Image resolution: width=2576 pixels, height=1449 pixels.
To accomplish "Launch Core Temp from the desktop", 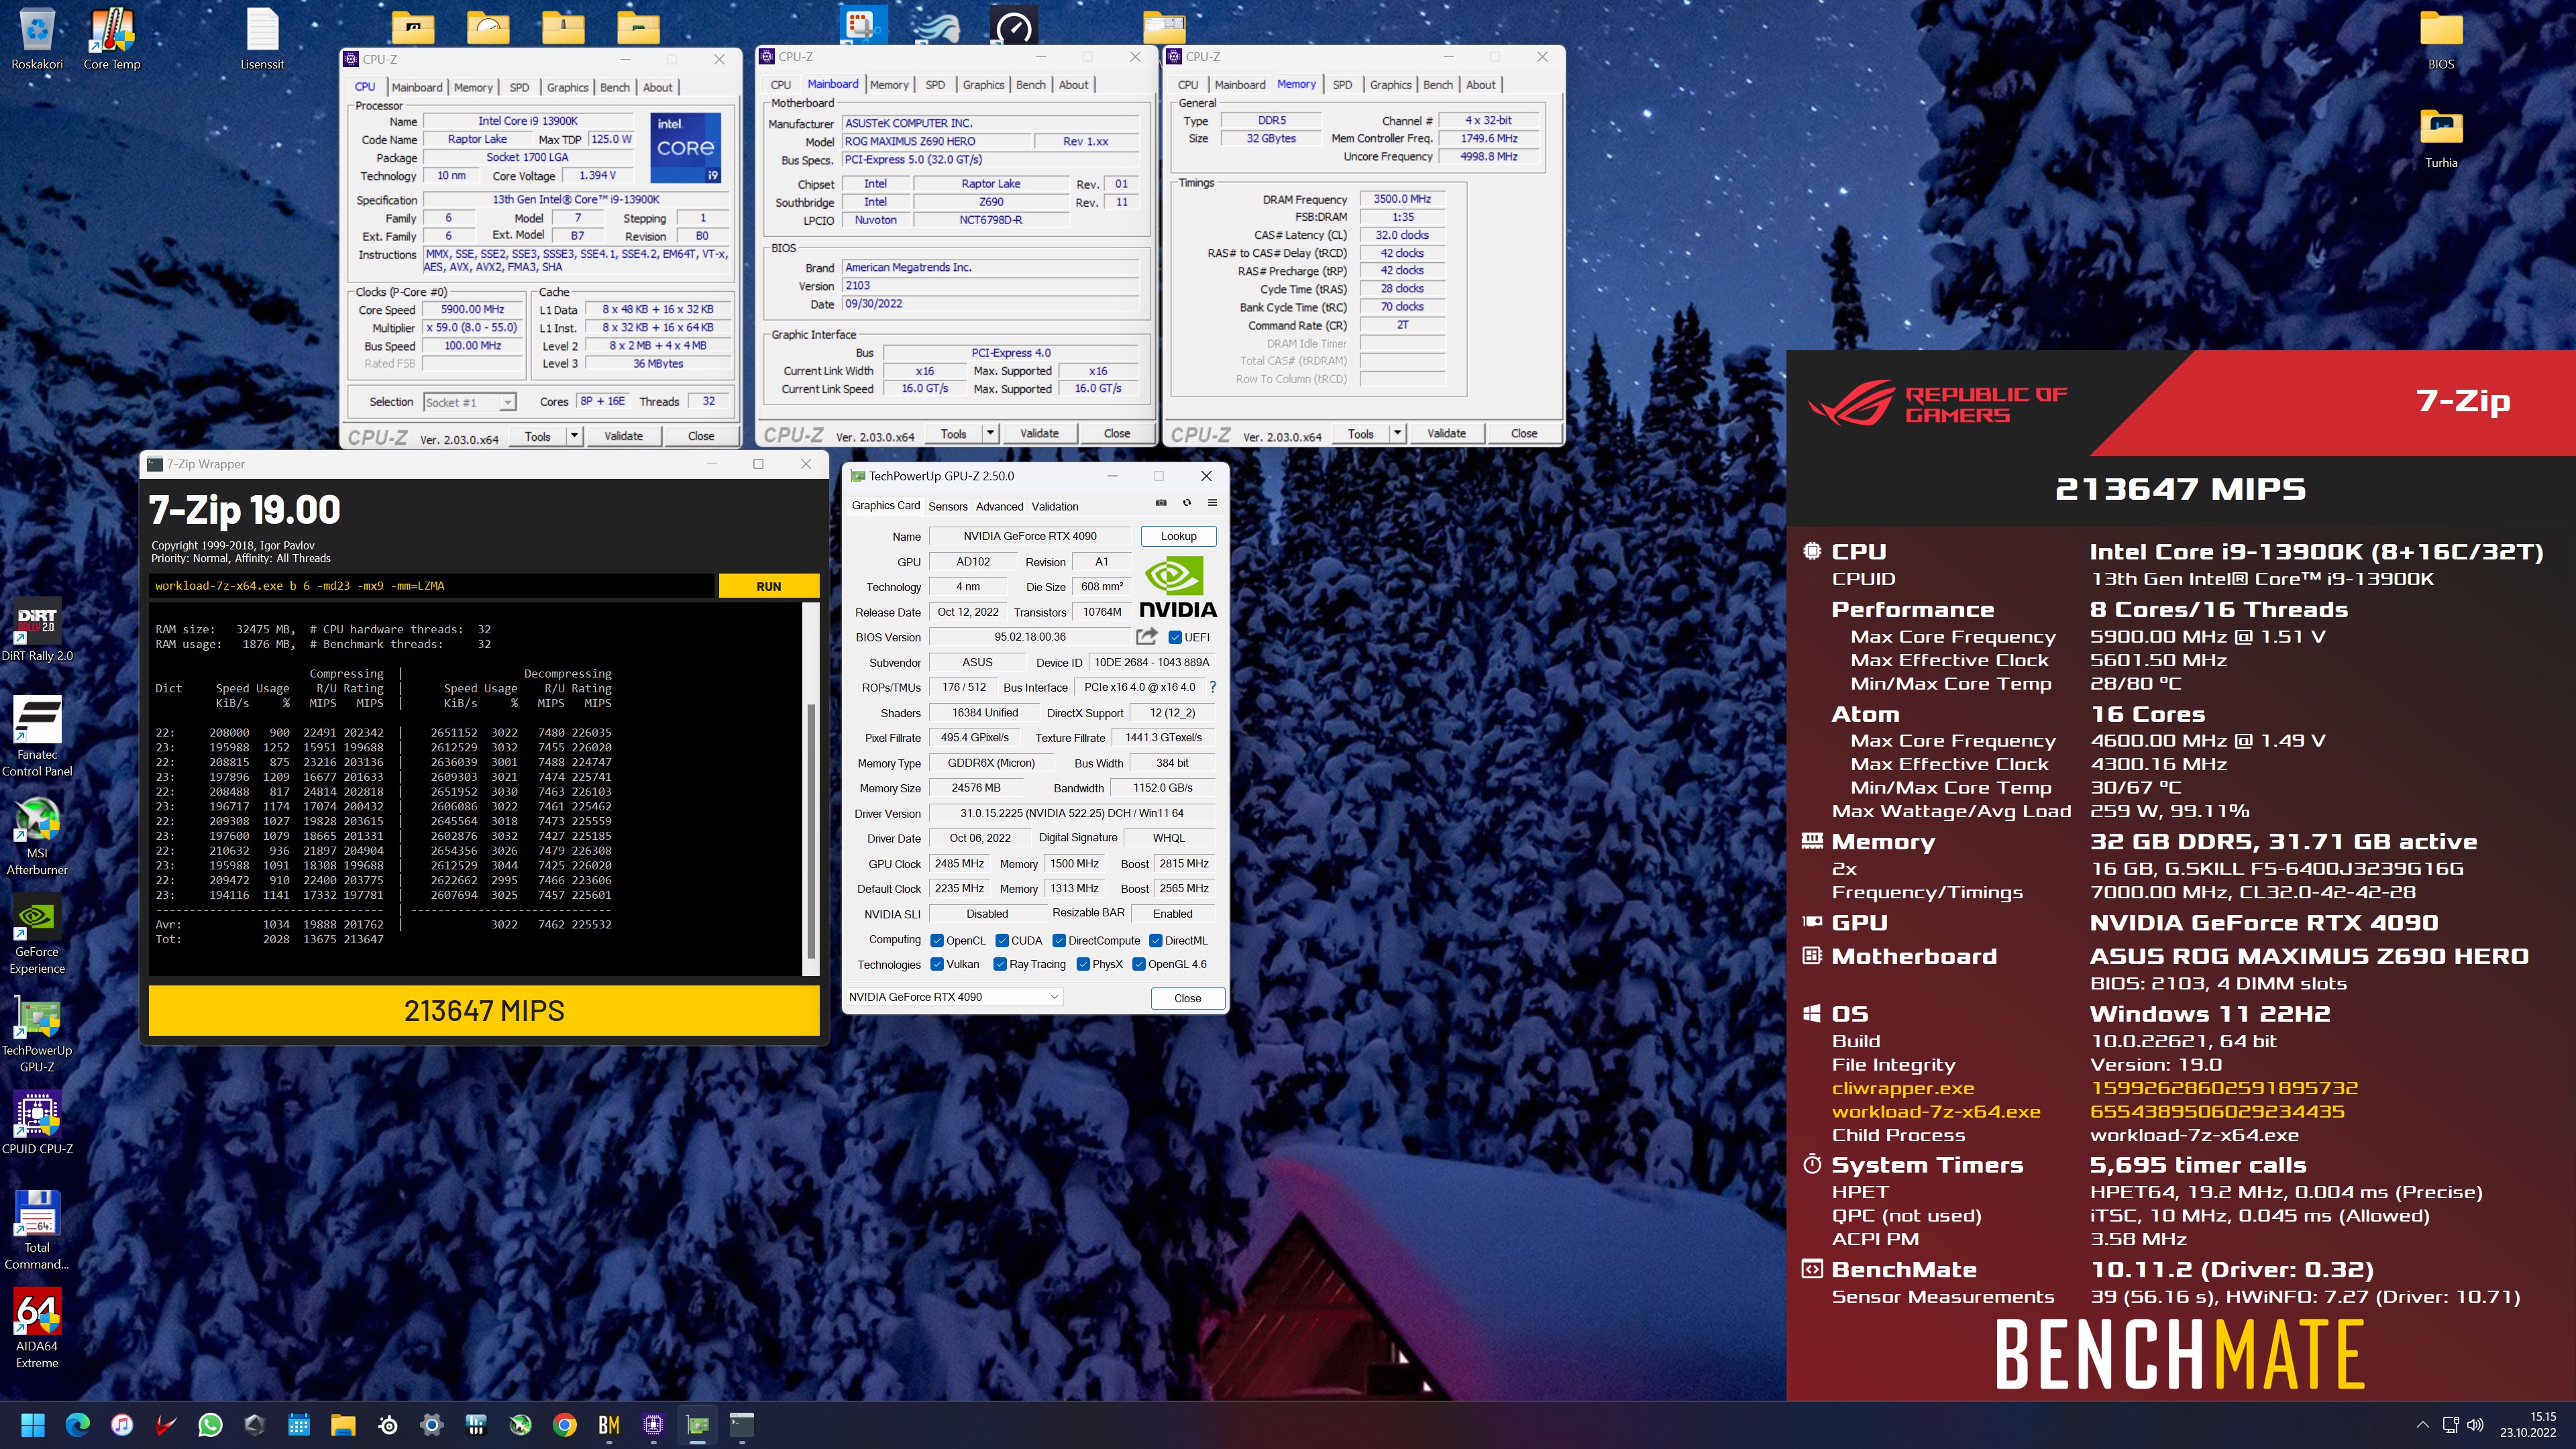I will tap(112, 38).
